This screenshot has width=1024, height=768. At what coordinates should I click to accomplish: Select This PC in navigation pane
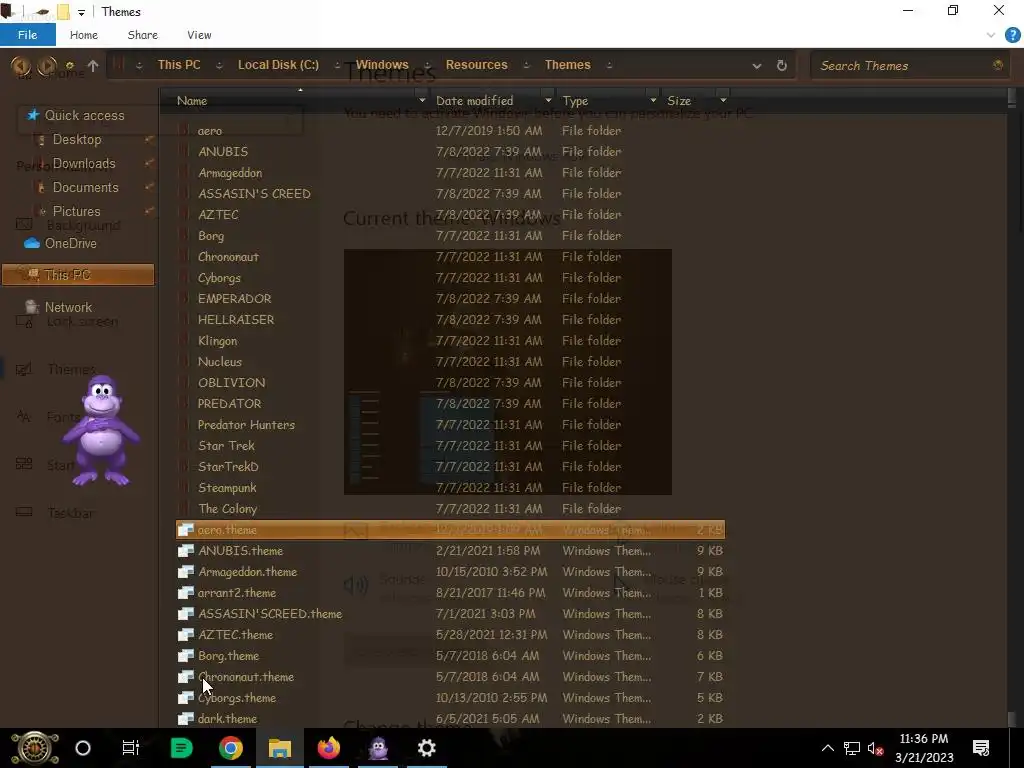[x=78, y=275]
